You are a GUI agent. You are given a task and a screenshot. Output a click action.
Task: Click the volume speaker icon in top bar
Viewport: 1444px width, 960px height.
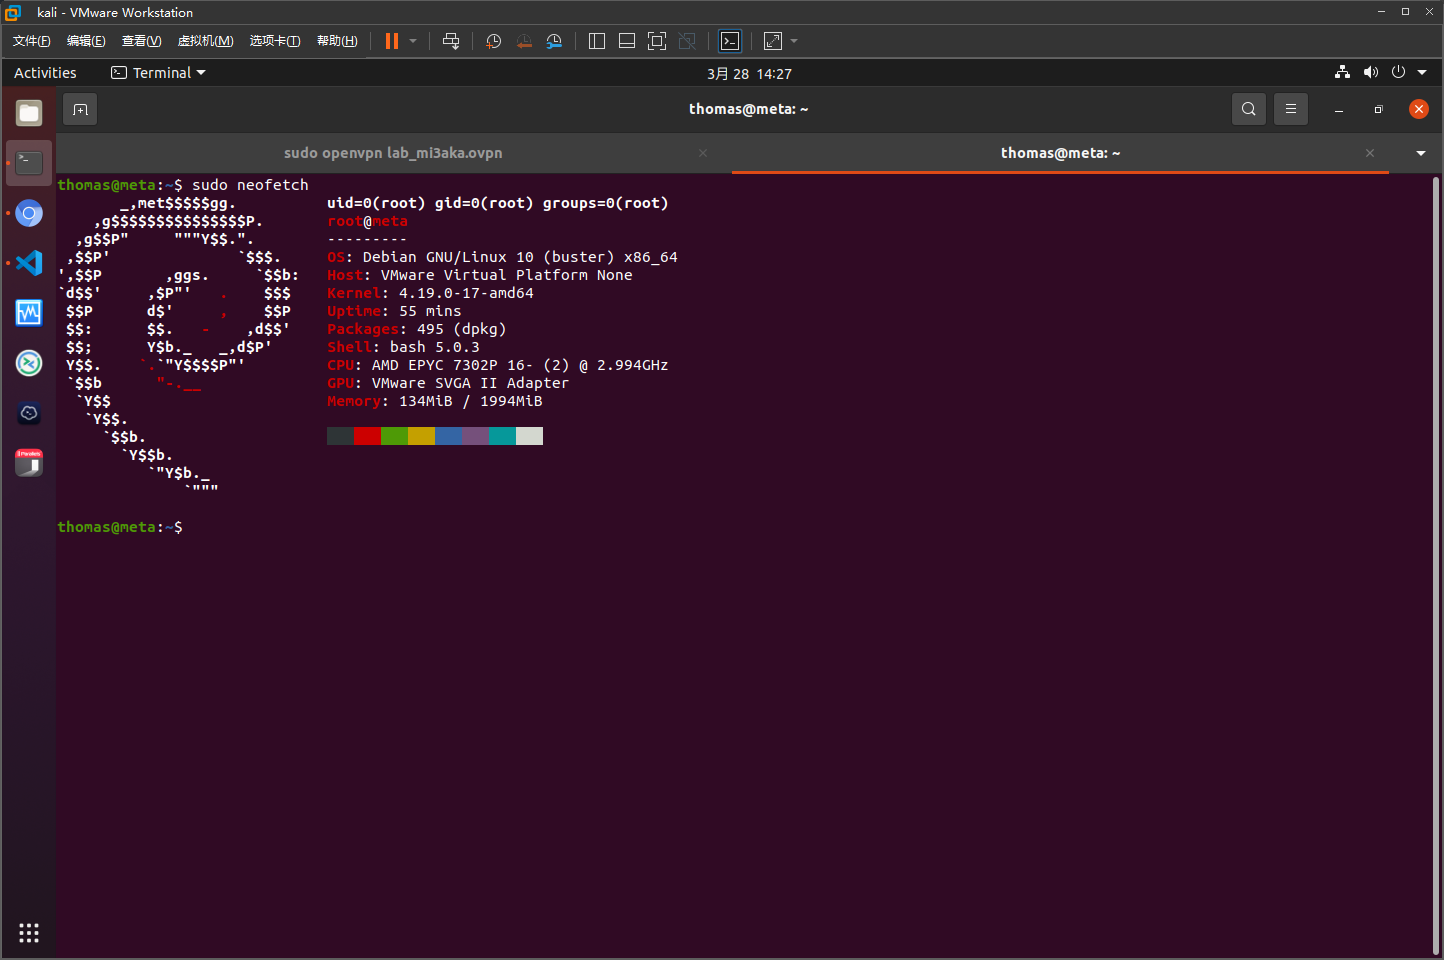(1370, 72)
